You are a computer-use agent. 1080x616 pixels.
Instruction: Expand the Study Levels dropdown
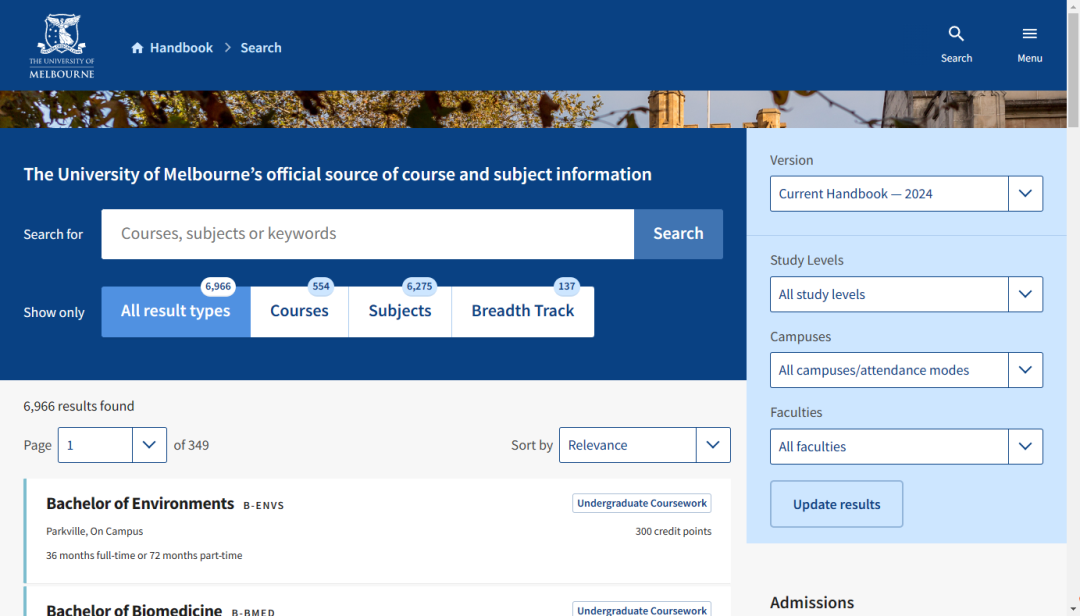(x=906, y=294)
